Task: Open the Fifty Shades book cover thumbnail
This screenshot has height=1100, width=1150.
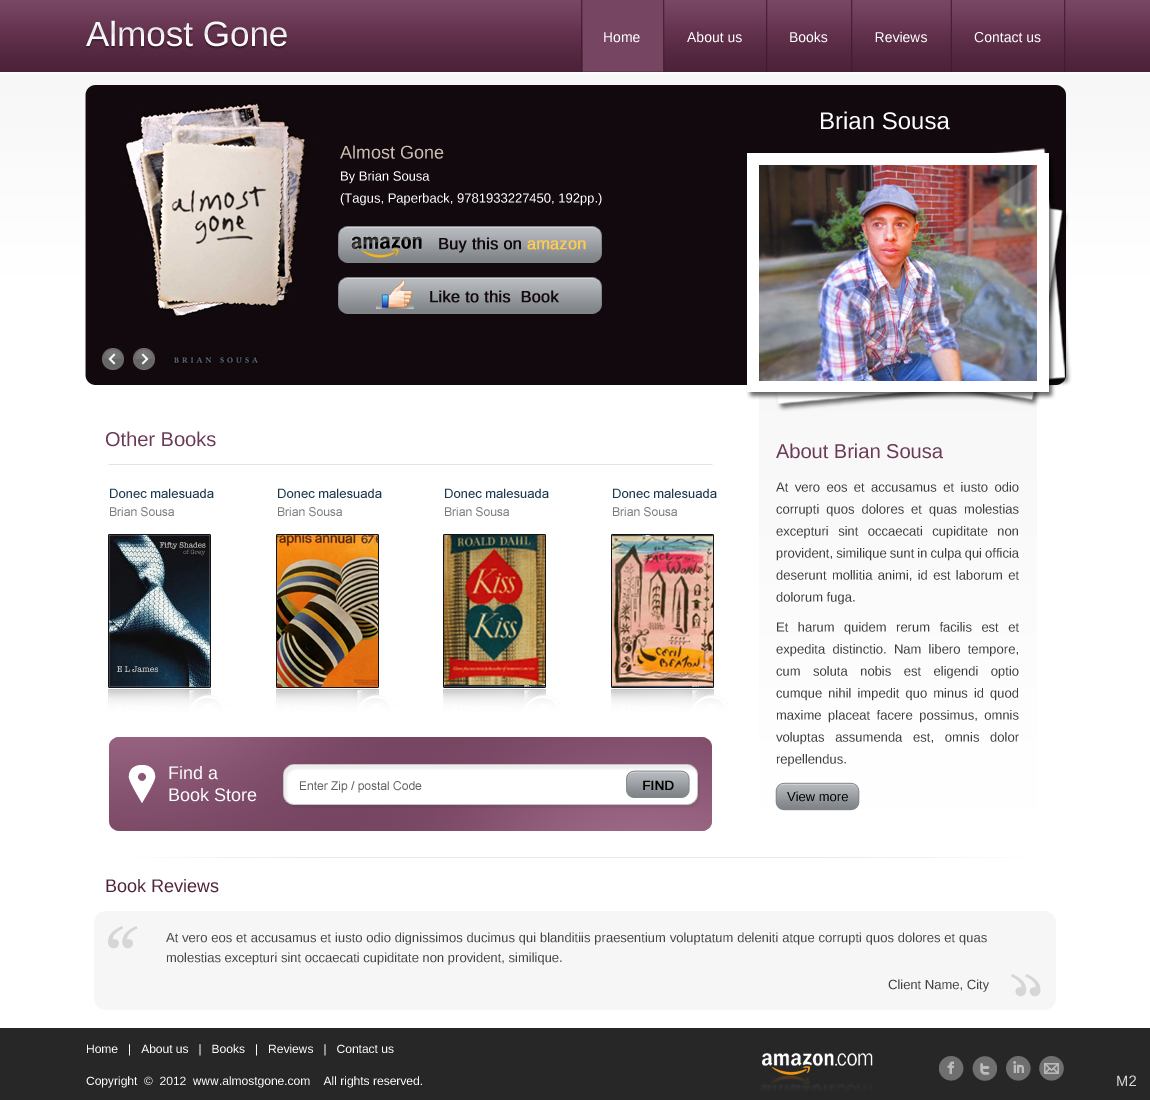Action: pyautogui.click(x=159, y=611)
